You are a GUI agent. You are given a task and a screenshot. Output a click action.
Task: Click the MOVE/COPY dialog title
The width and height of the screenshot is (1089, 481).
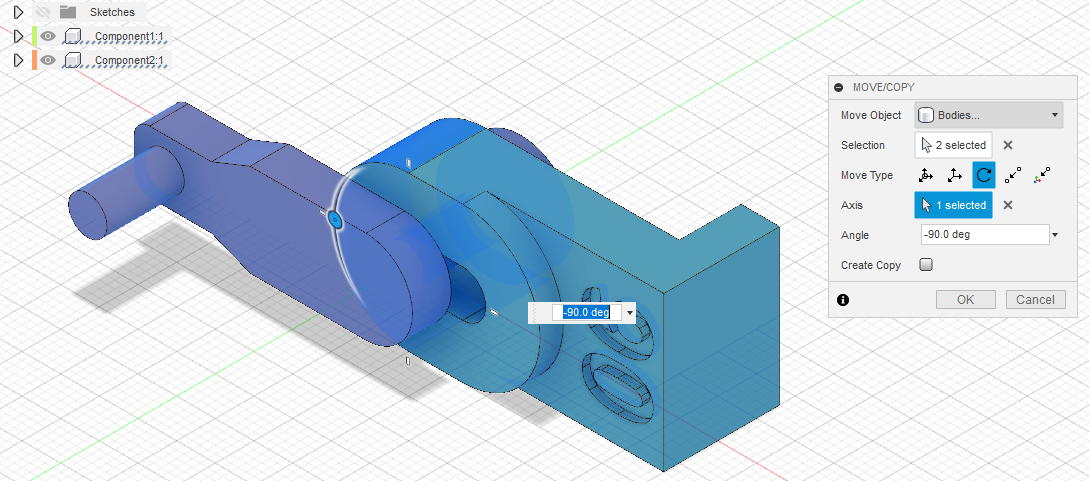tap(883, 87)
